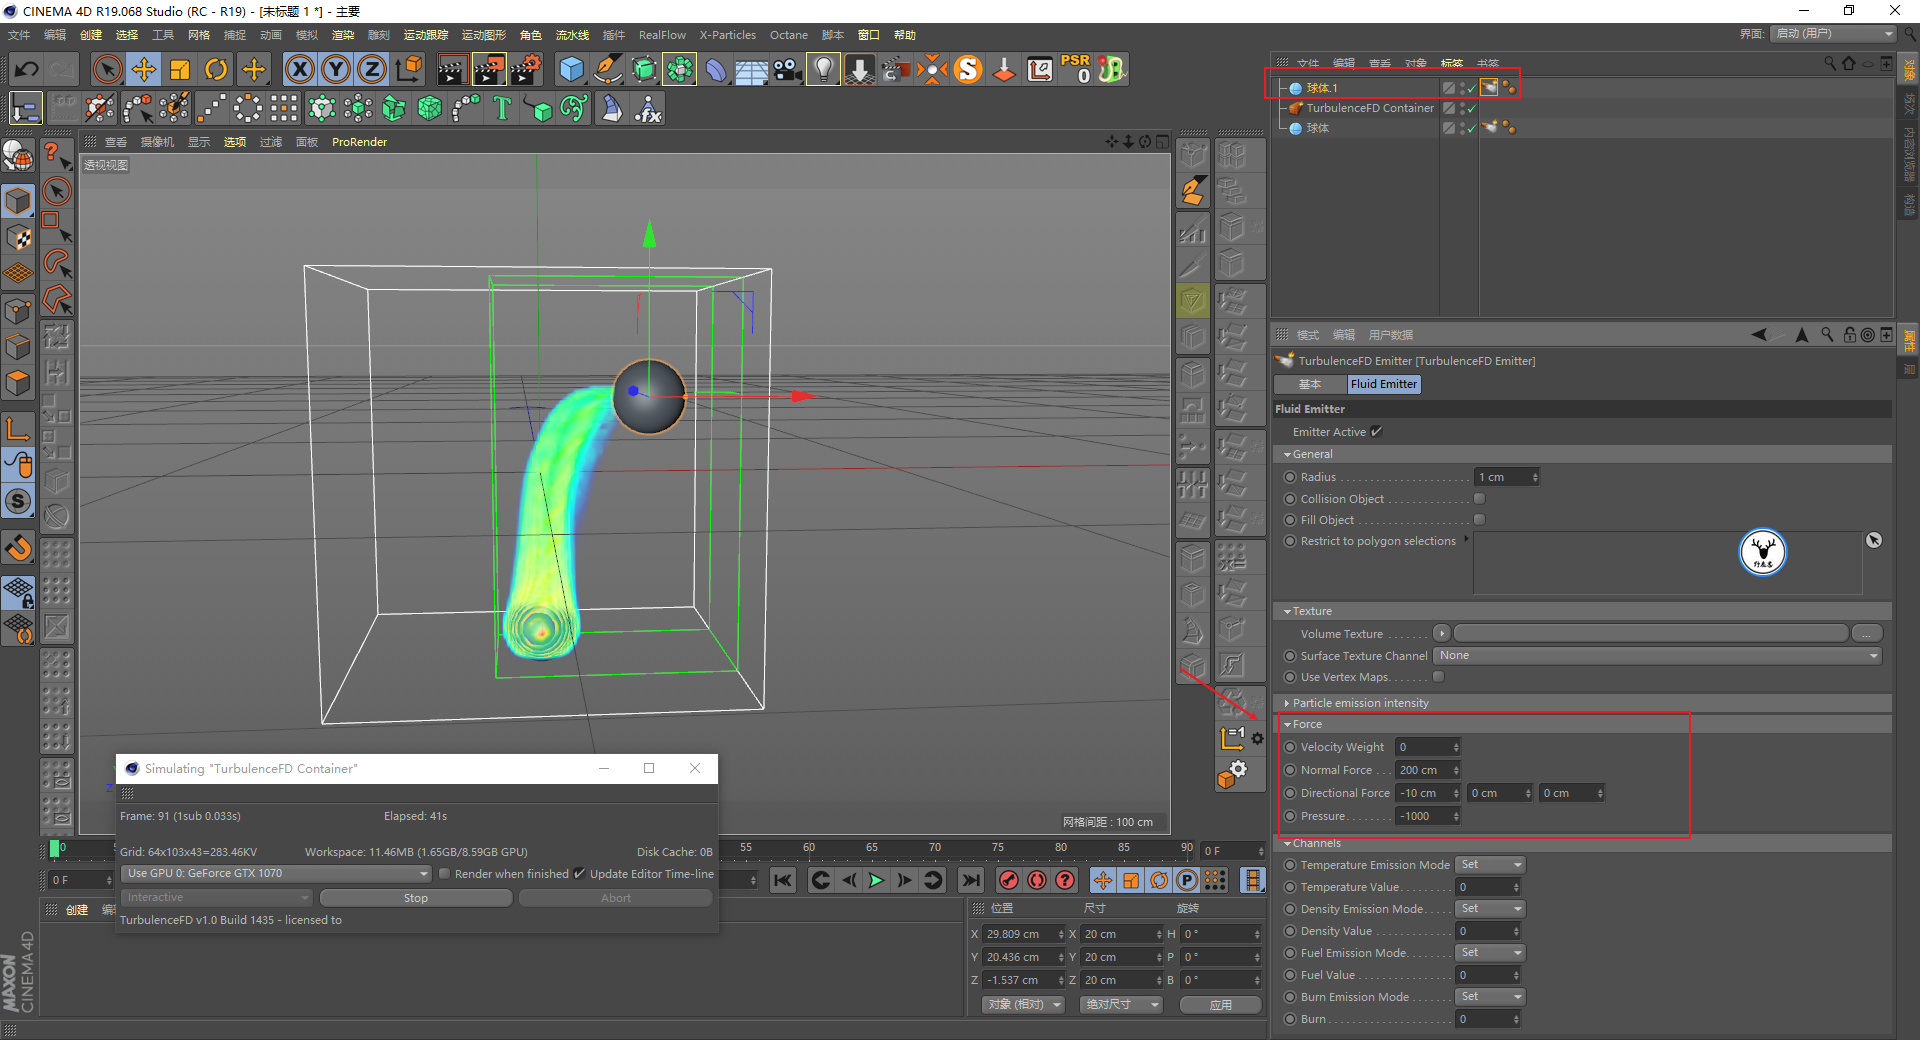This screenshot has width=1920, height=1040.
Task: Select the Rotate tool
Action: [x=216, y=69]
